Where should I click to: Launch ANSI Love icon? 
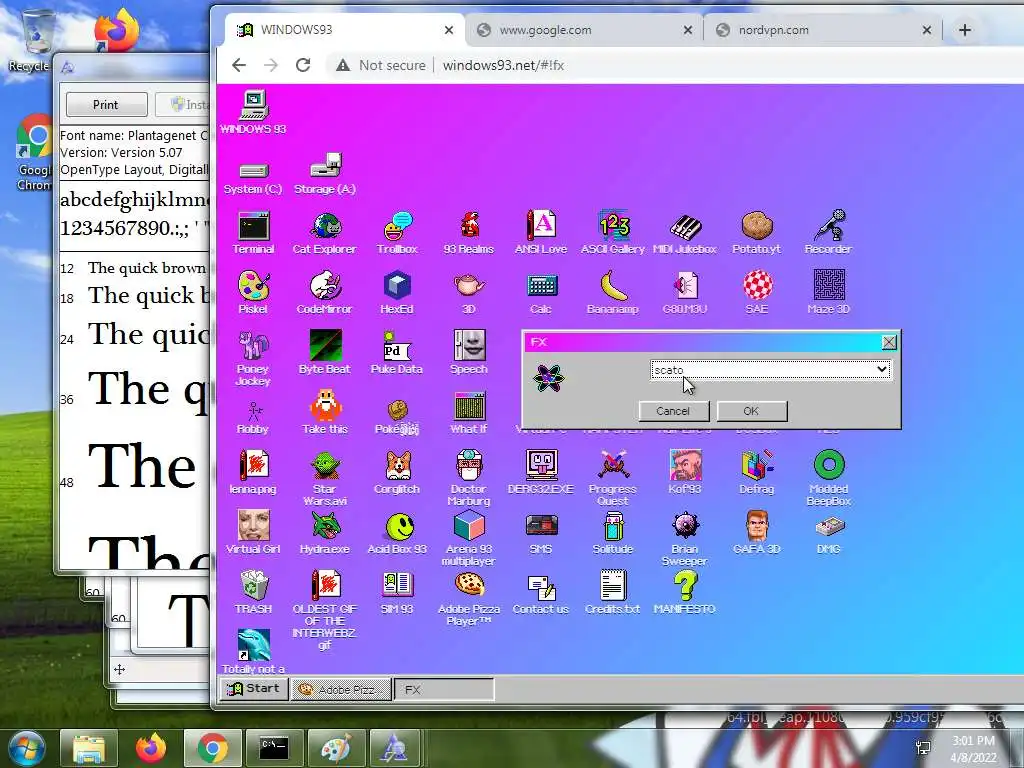click(x=541, y=232)
